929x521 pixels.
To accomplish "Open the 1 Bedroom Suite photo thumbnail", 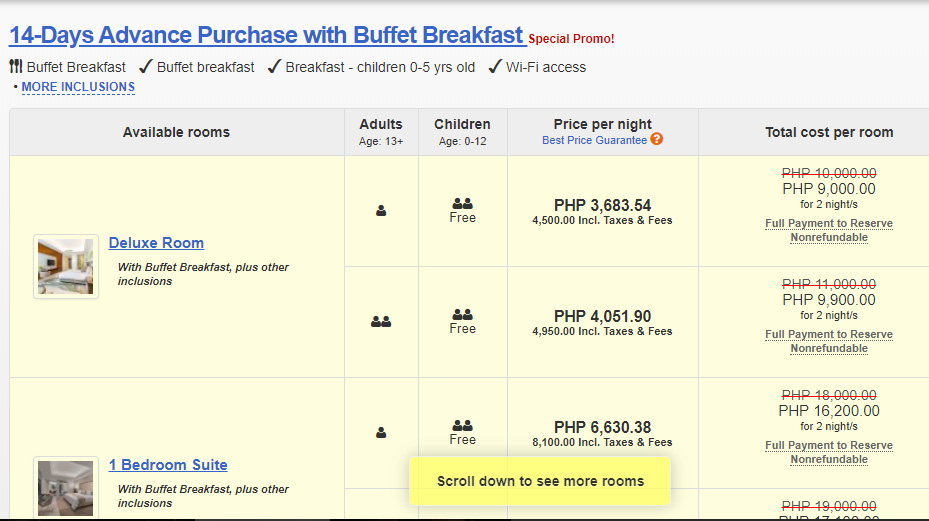I will [x=66, y=487].
